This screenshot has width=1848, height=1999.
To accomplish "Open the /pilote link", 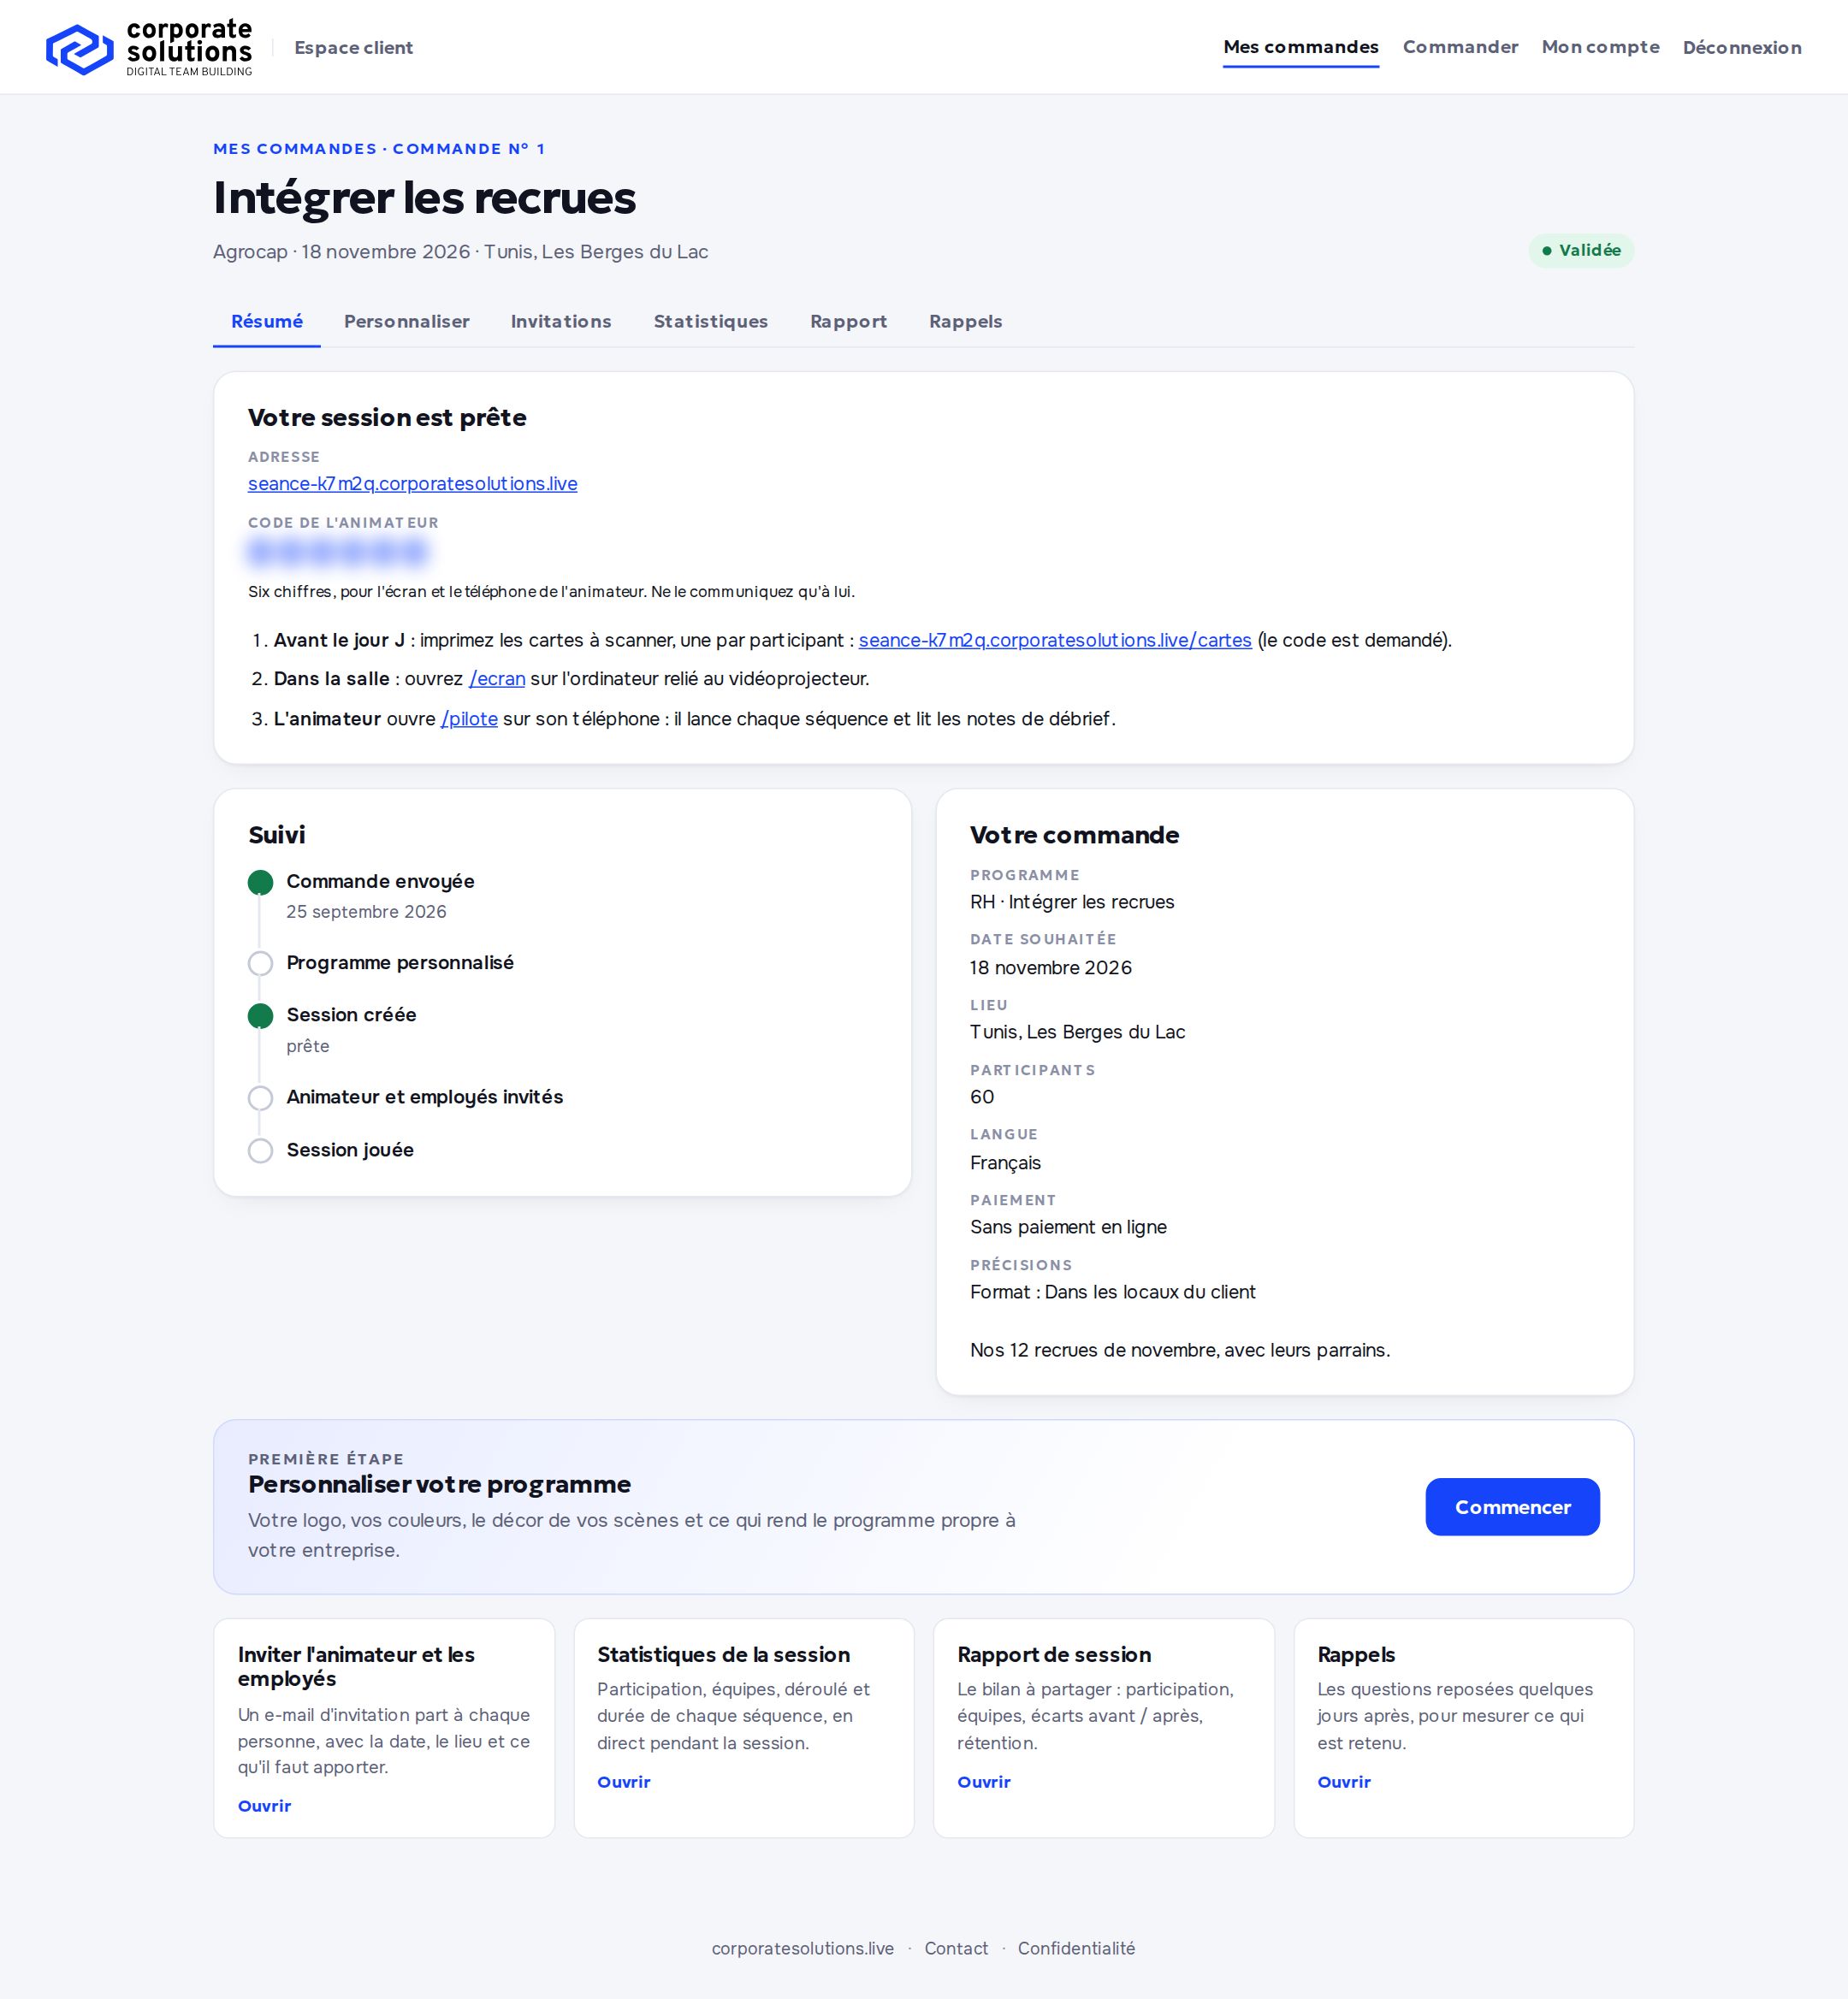I will tap(469, 719).
